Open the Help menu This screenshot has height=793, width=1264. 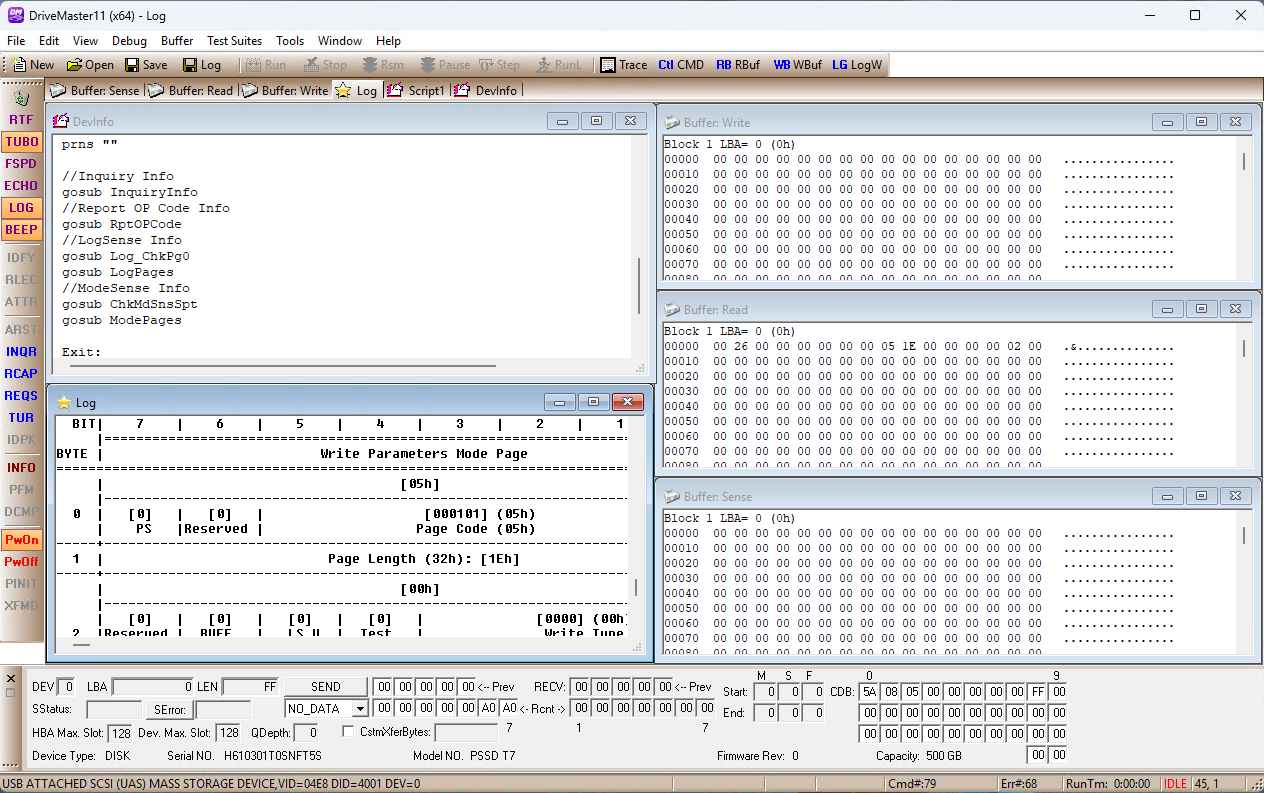[388, 40]
